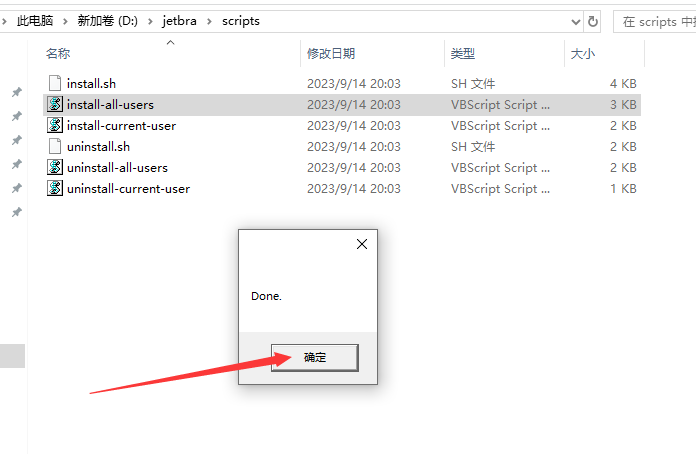Image resolution: width=696 pixels, height=454 pixels.
Task: Open address bar history dropdown
Action: pos(576,21)
